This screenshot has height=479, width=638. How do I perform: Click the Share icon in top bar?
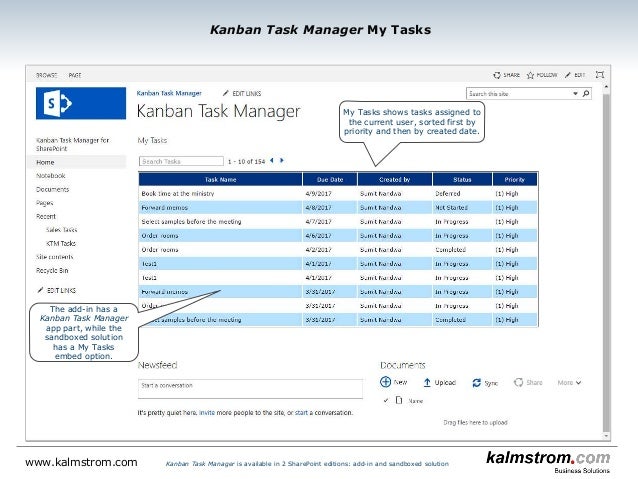point(497,75)
